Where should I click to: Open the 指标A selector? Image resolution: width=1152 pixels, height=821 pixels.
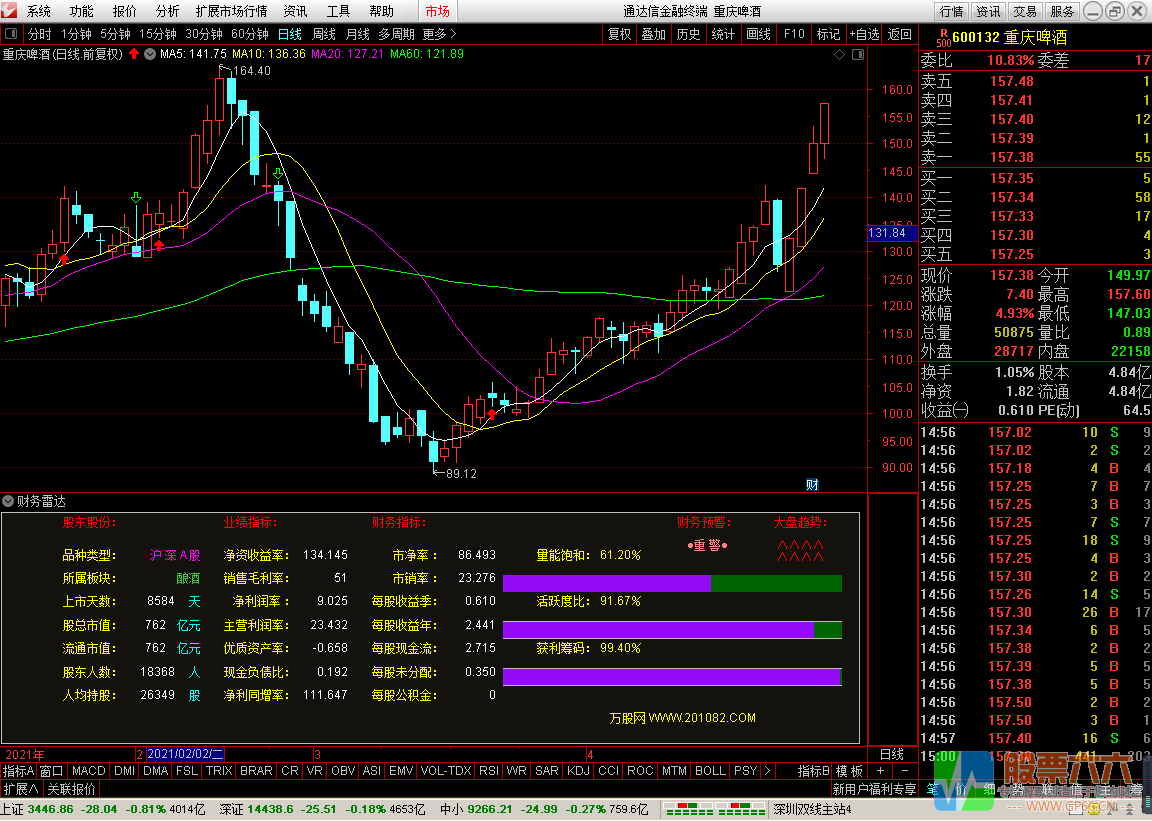[x=18, y=770]
